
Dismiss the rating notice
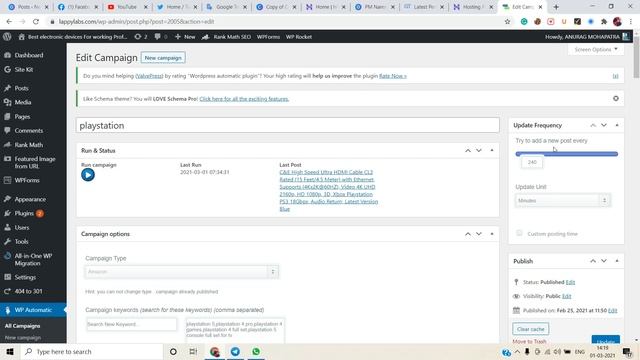616,76
